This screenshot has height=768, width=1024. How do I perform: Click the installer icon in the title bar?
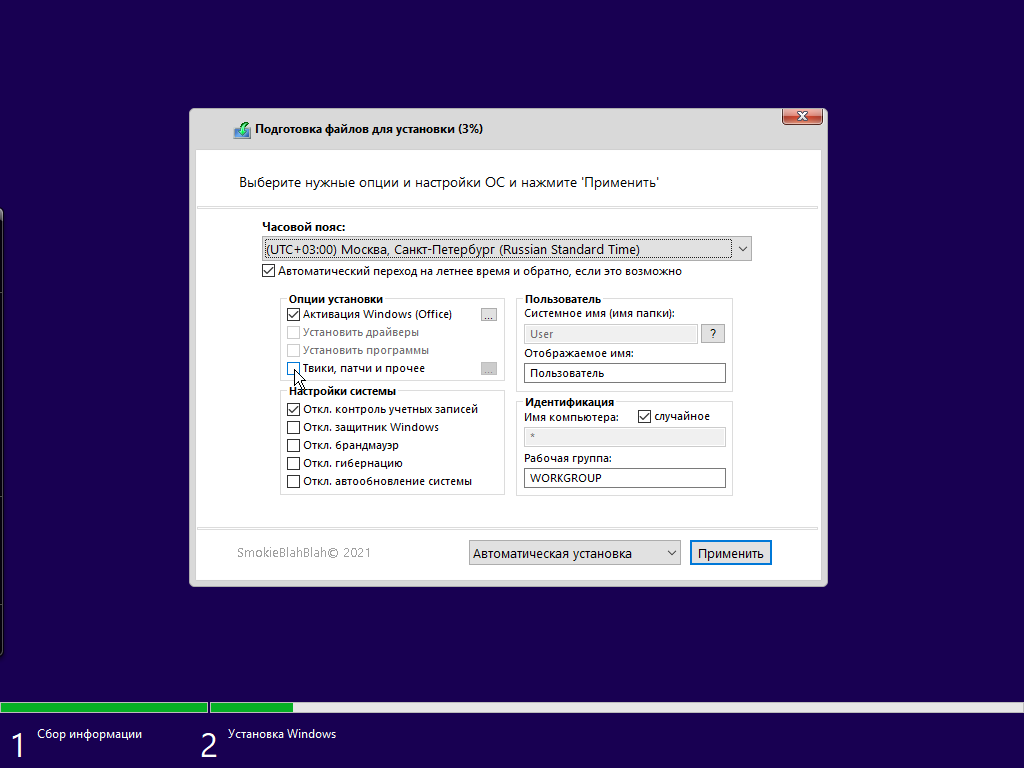click(x=242, y=129)
